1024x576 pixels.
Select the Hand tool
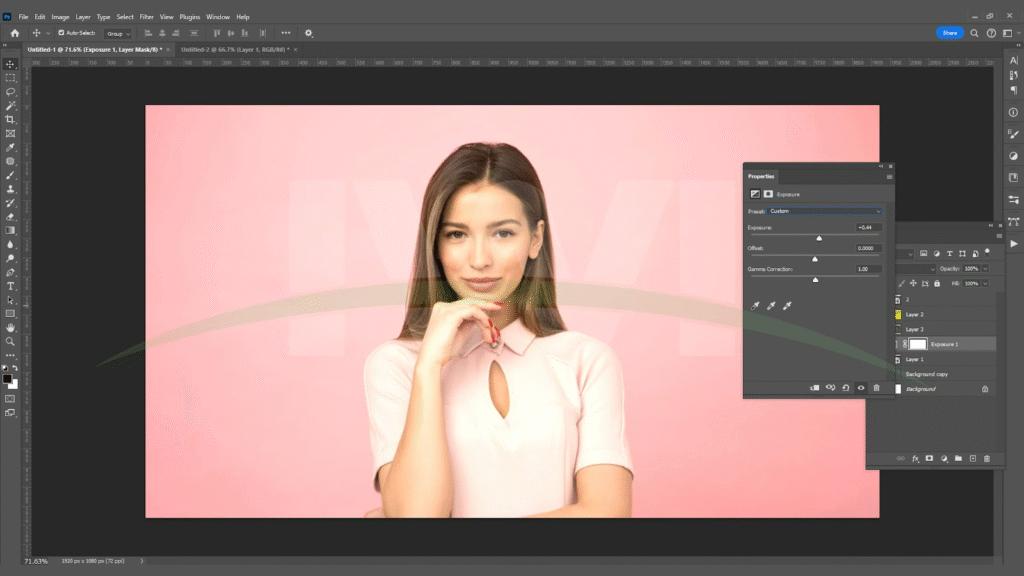pos(11,327)
